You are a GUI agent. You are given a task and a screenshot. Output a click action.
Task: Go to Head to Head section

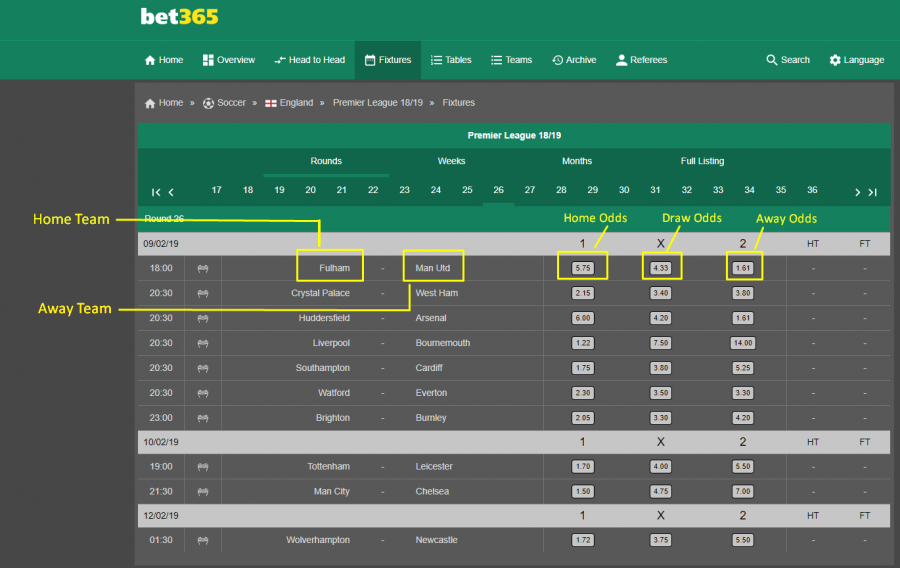309,60
